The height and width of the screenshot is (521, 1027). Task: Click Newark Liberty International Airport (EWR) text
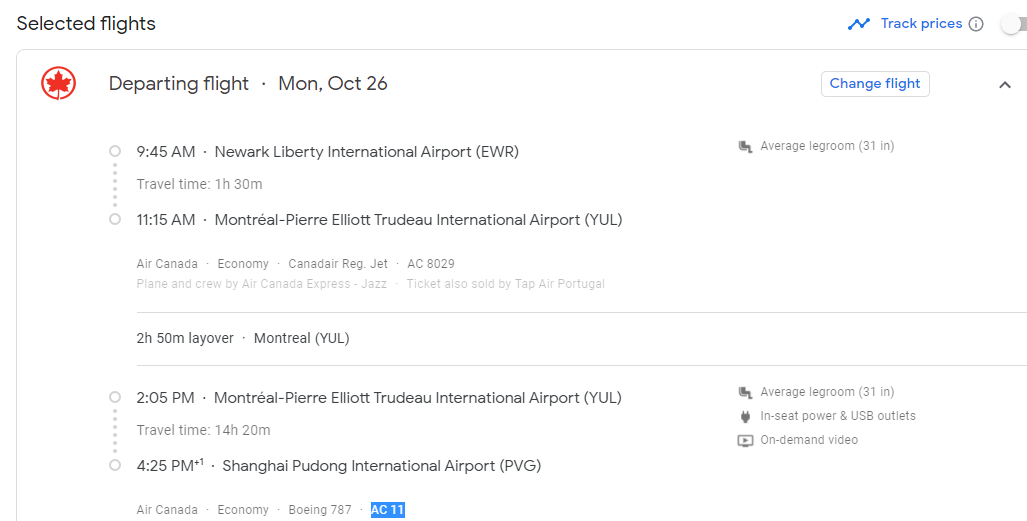click(x=366, y=152)
